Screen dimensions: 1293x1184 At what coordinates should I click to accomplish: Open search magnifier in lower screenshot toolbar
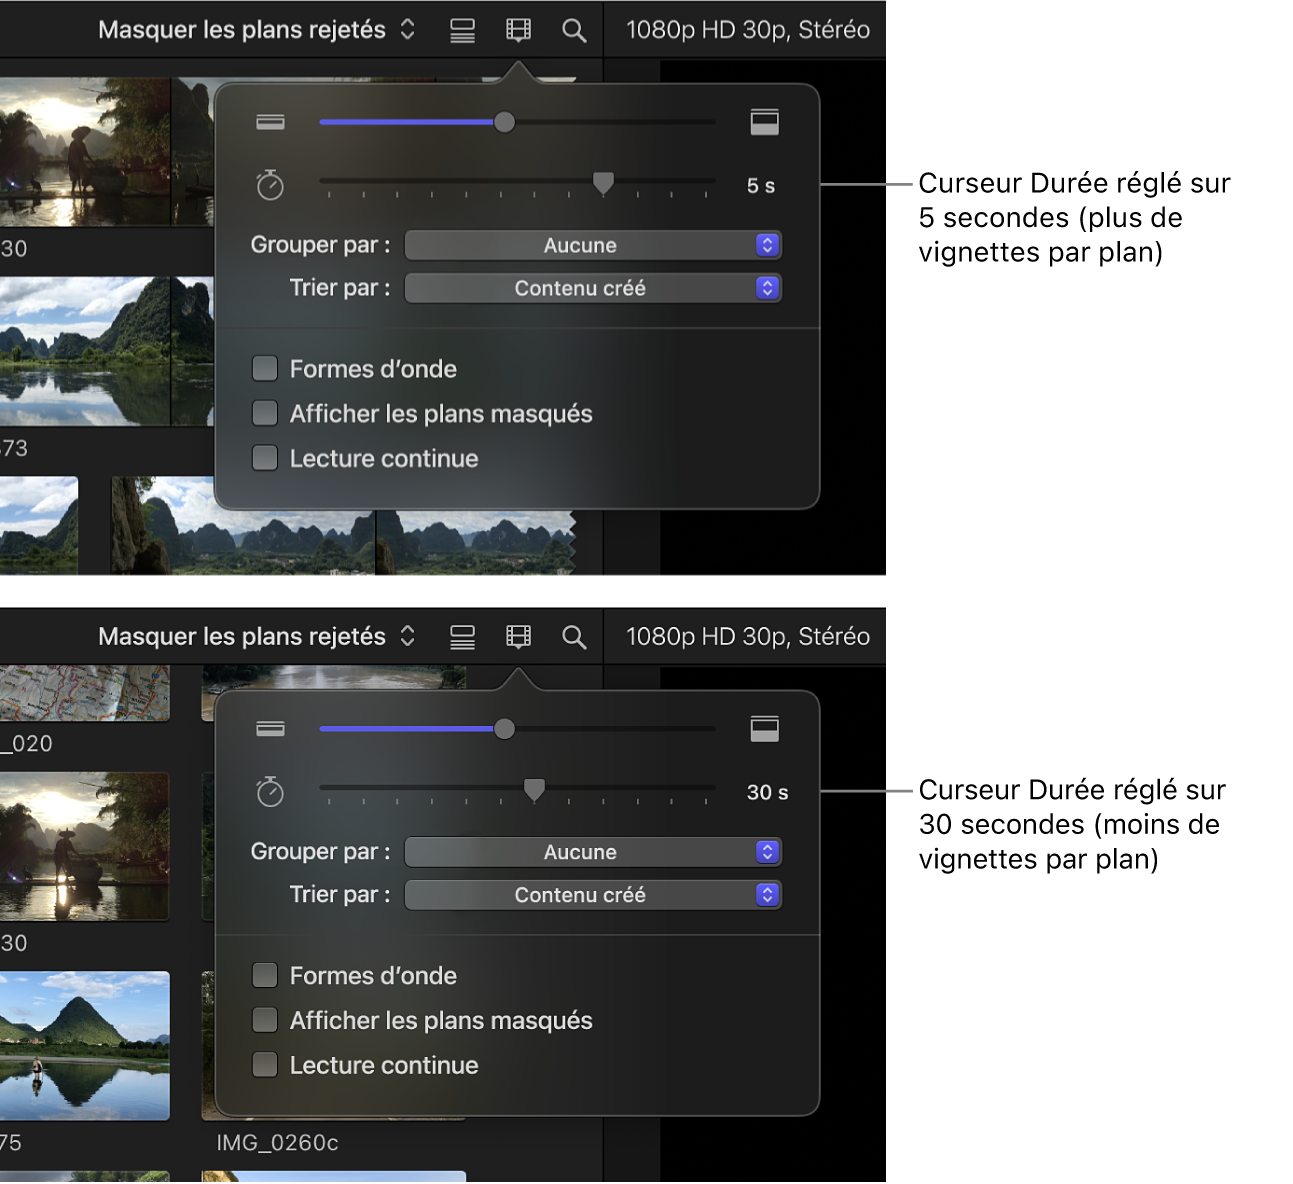coord(574,637)
